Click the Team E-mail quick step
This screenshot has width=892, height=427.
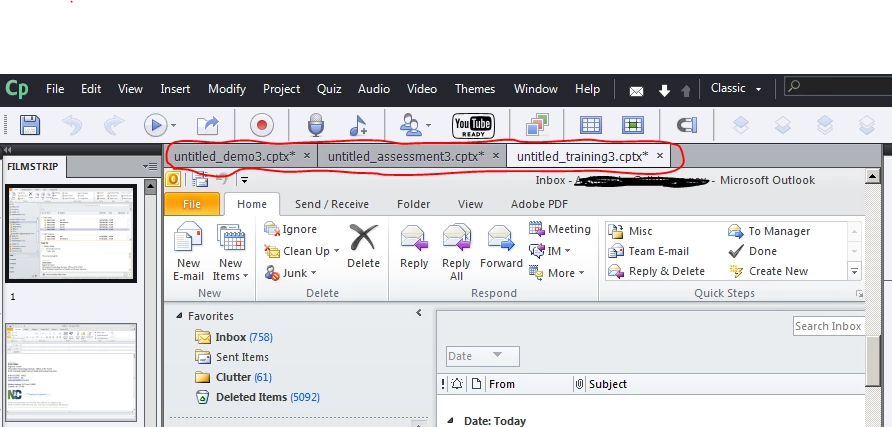[x=649, y=251]
